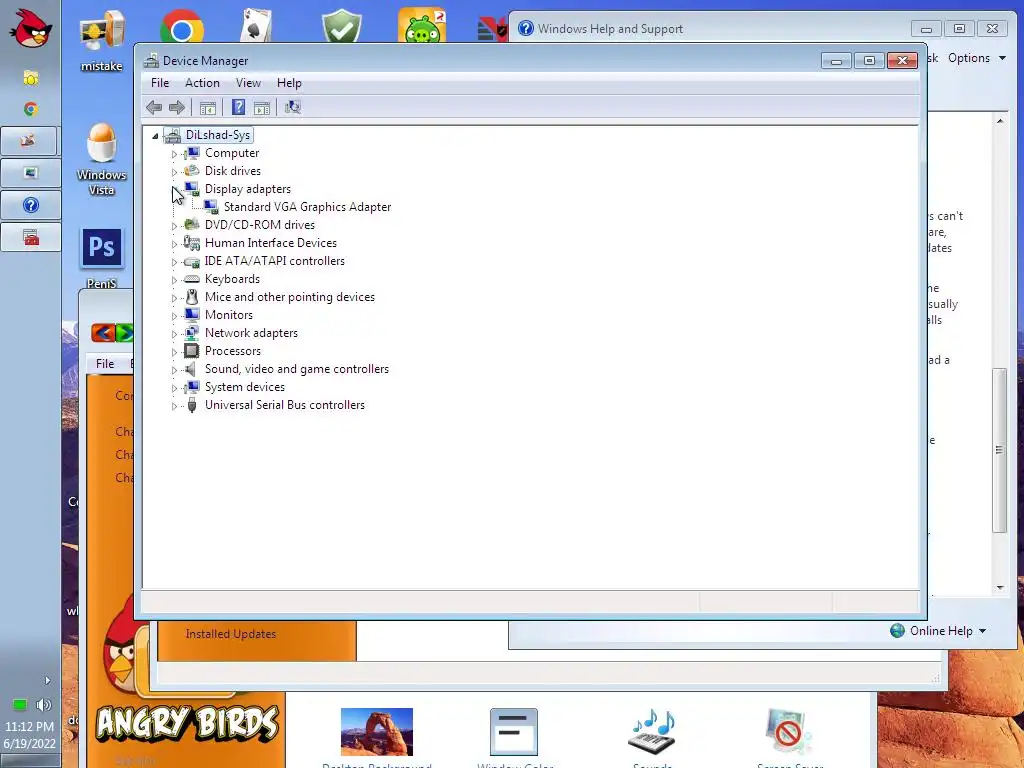Click the Installed Updates link in background window
This screenshot has width=1024, height=768.
pyautogui.click(x=231, y=634)
